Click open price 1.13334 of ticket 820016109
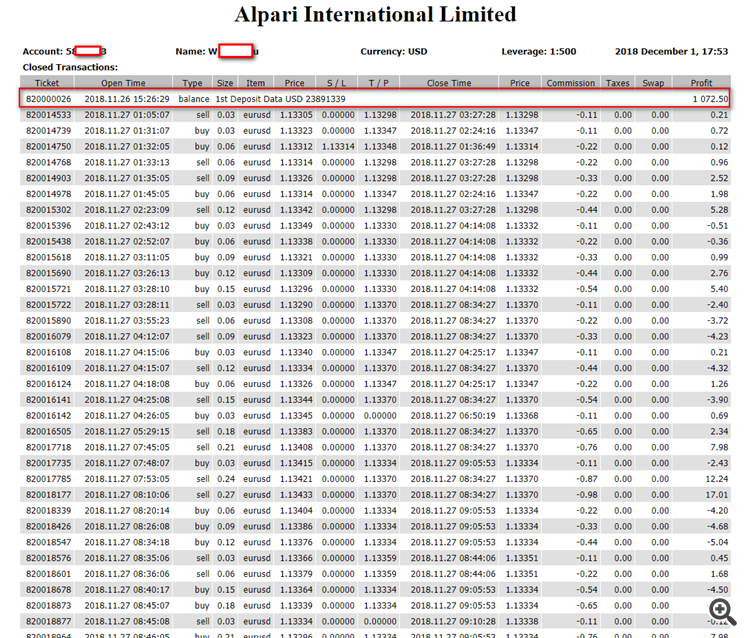 point(296,368)
